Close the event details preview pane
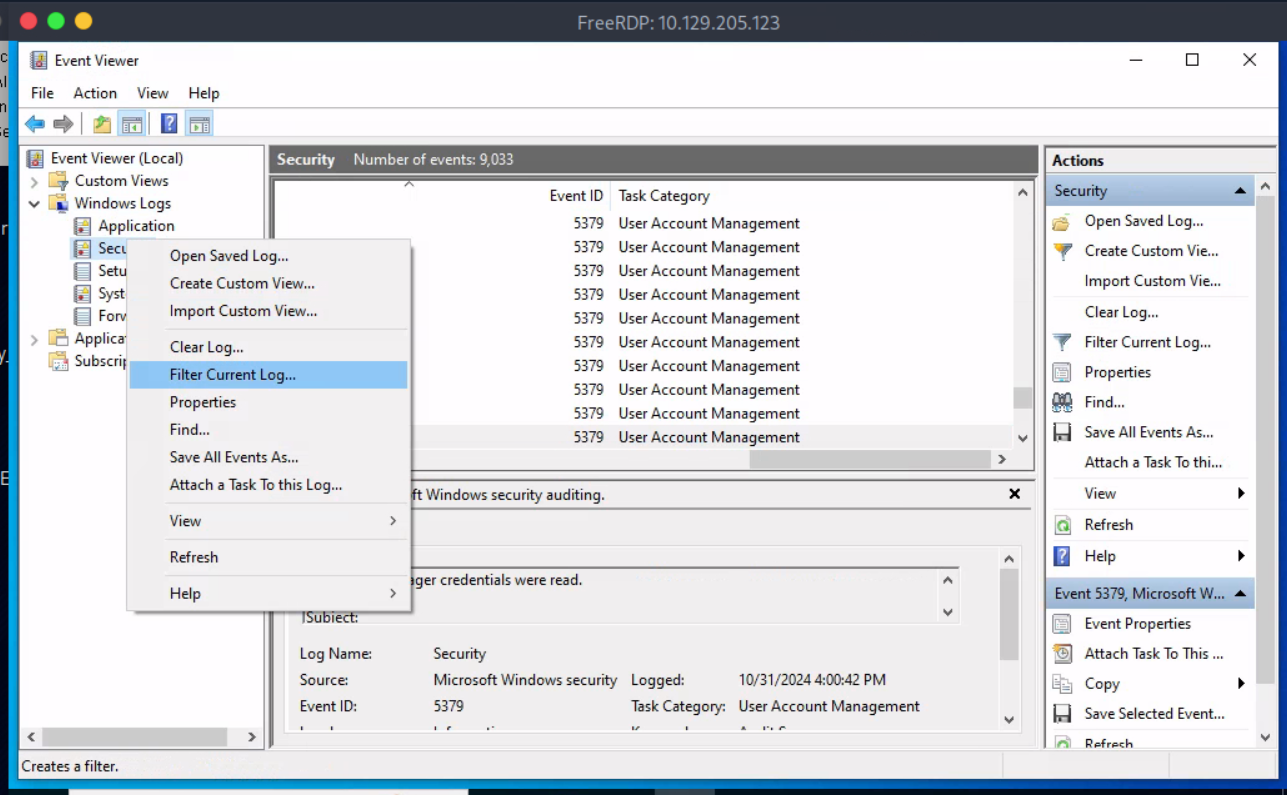 tap(1014, 494)
